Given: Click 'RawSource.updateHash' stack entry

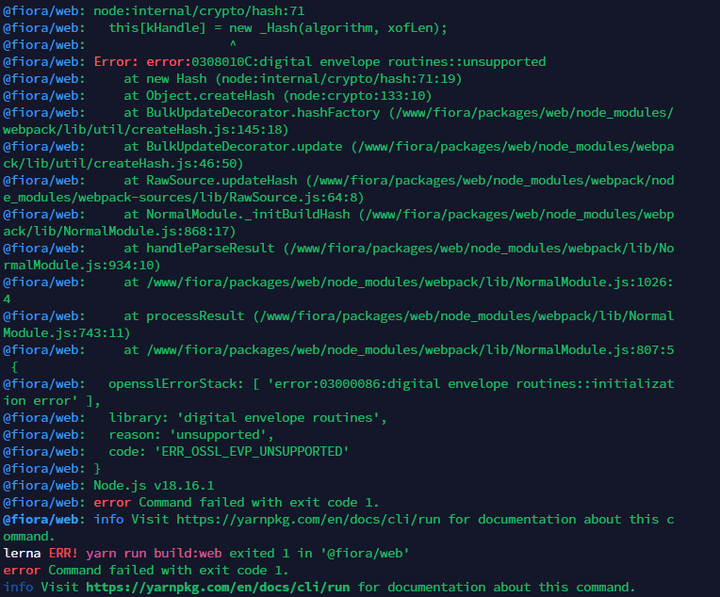Looking at the screenshot, I should (222, 180).
